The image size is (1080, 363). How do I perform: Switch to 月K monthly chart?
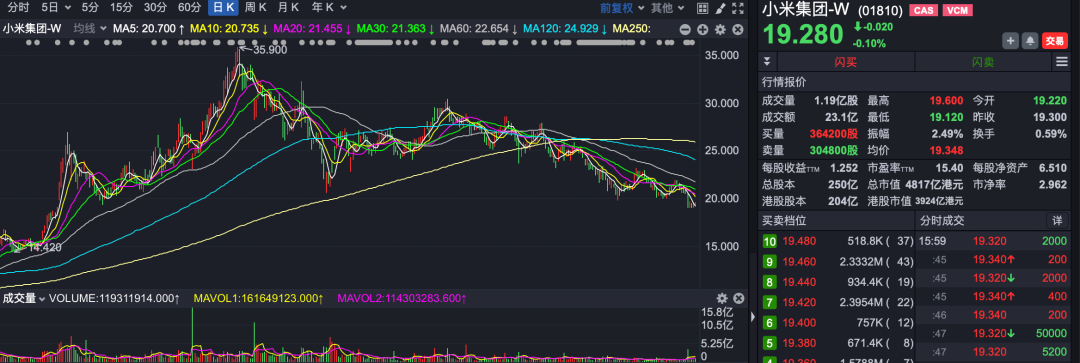pyautogui.click(x=289, y=8)
